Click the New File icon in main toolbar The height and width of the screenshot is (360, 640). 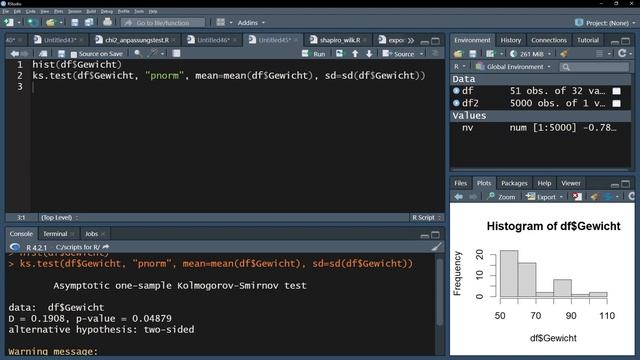[x=9, y=22]
